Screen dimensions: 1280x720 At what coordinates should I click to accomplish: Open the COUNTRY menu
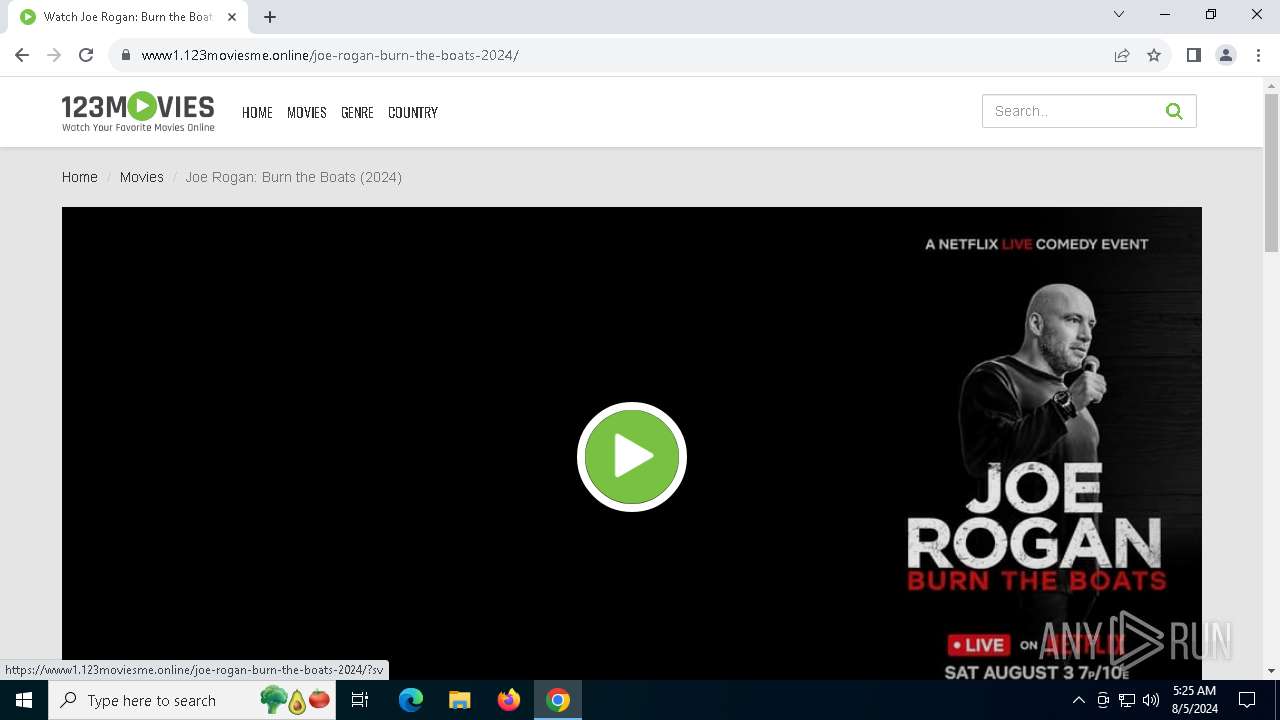(x=413, y=112)
